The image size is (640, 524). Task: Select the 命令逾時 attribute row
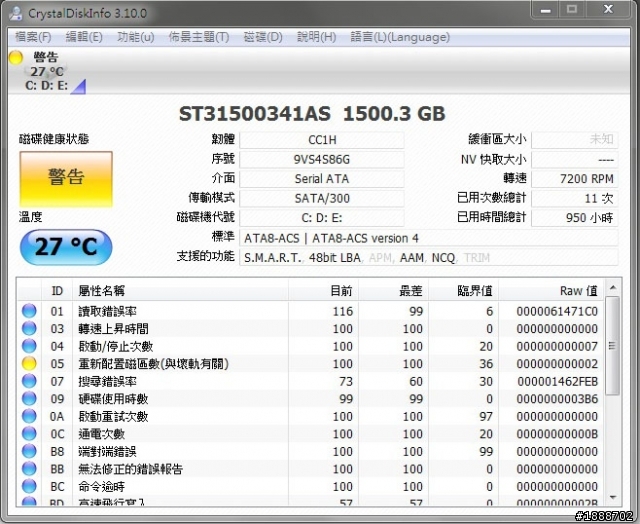[311, 486]
